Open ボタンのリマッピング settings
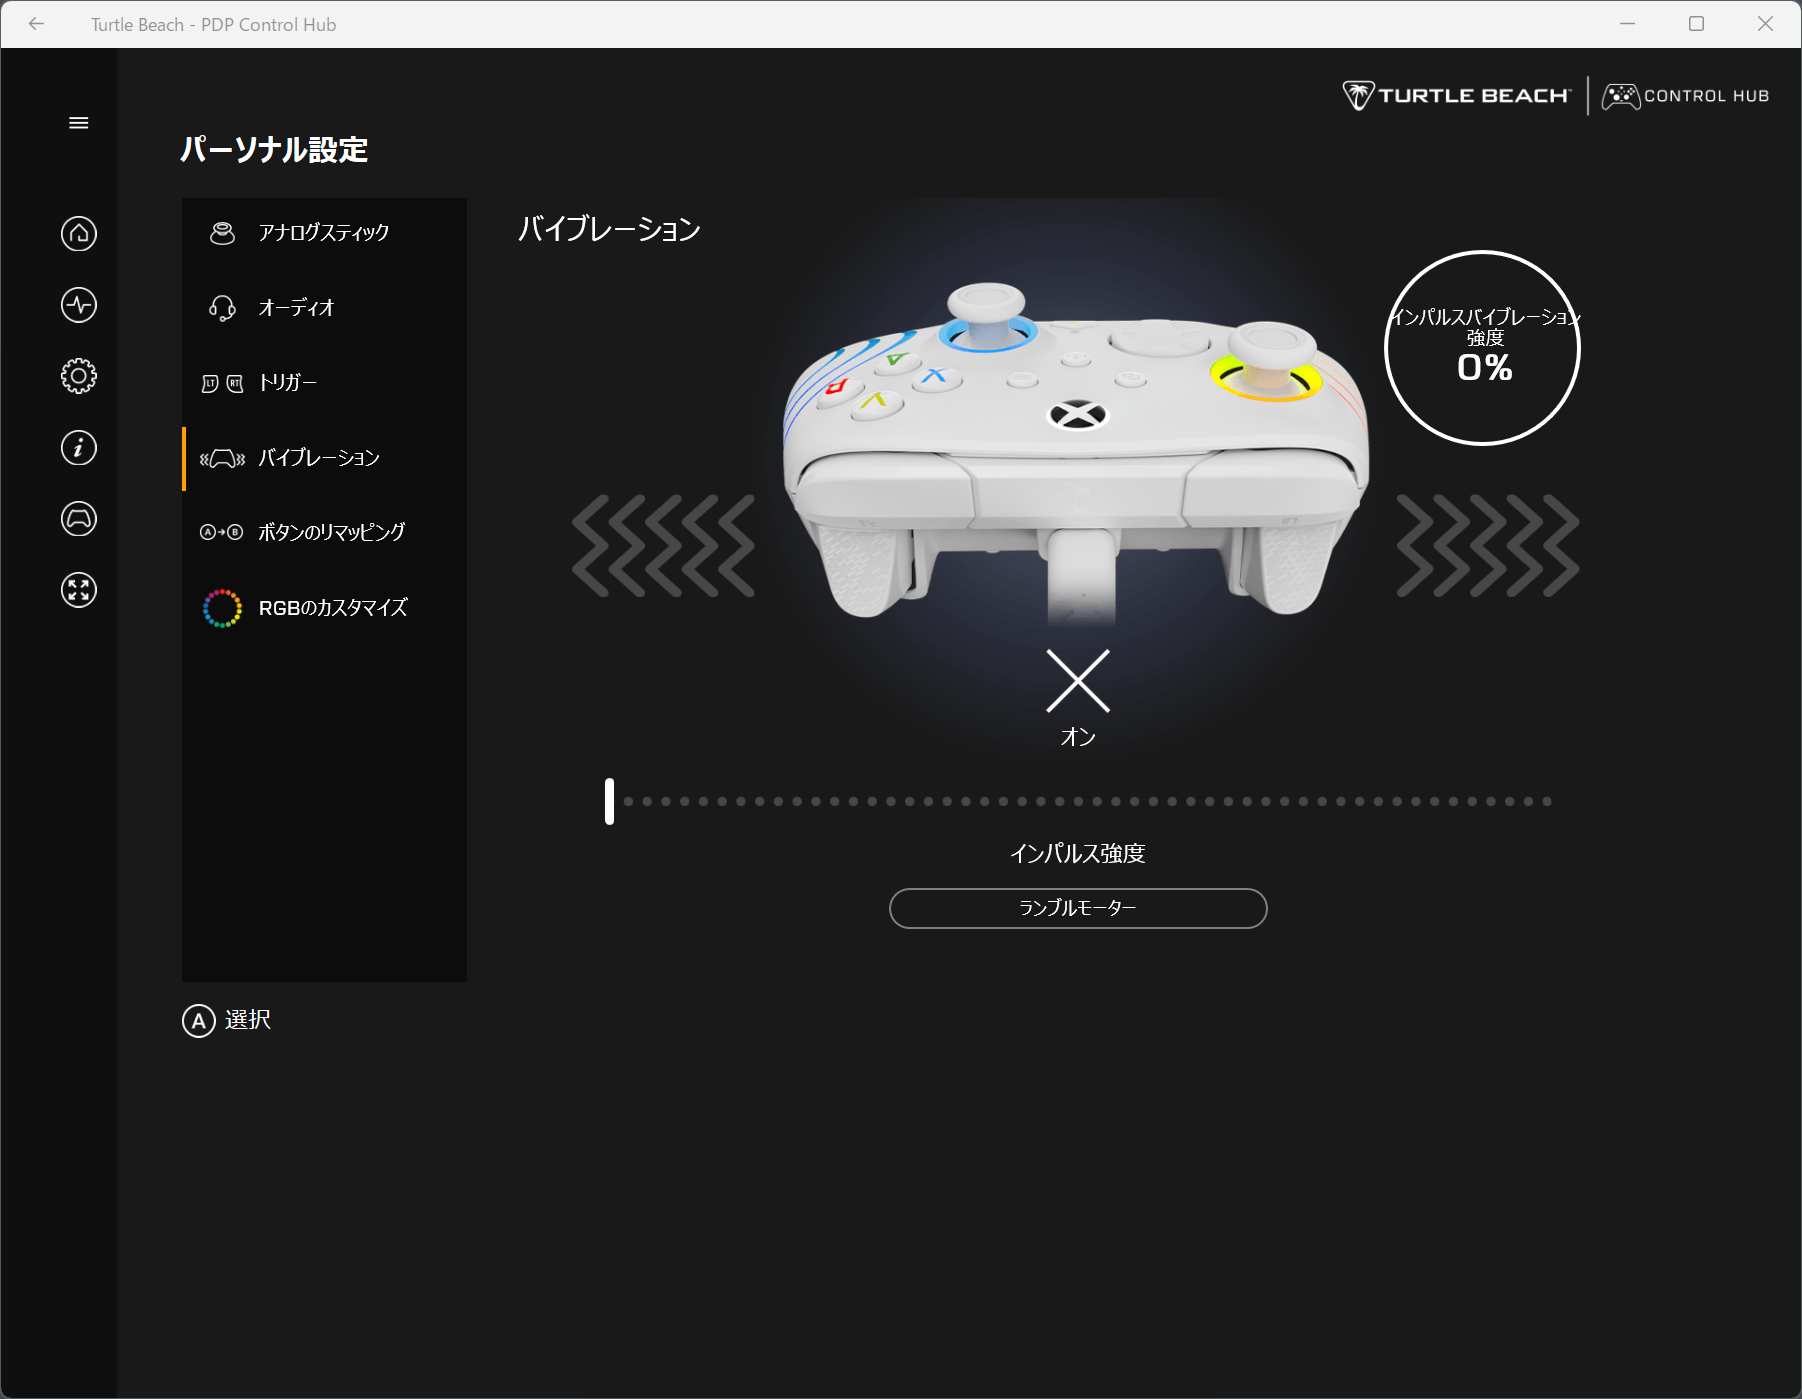 (323, 532)
